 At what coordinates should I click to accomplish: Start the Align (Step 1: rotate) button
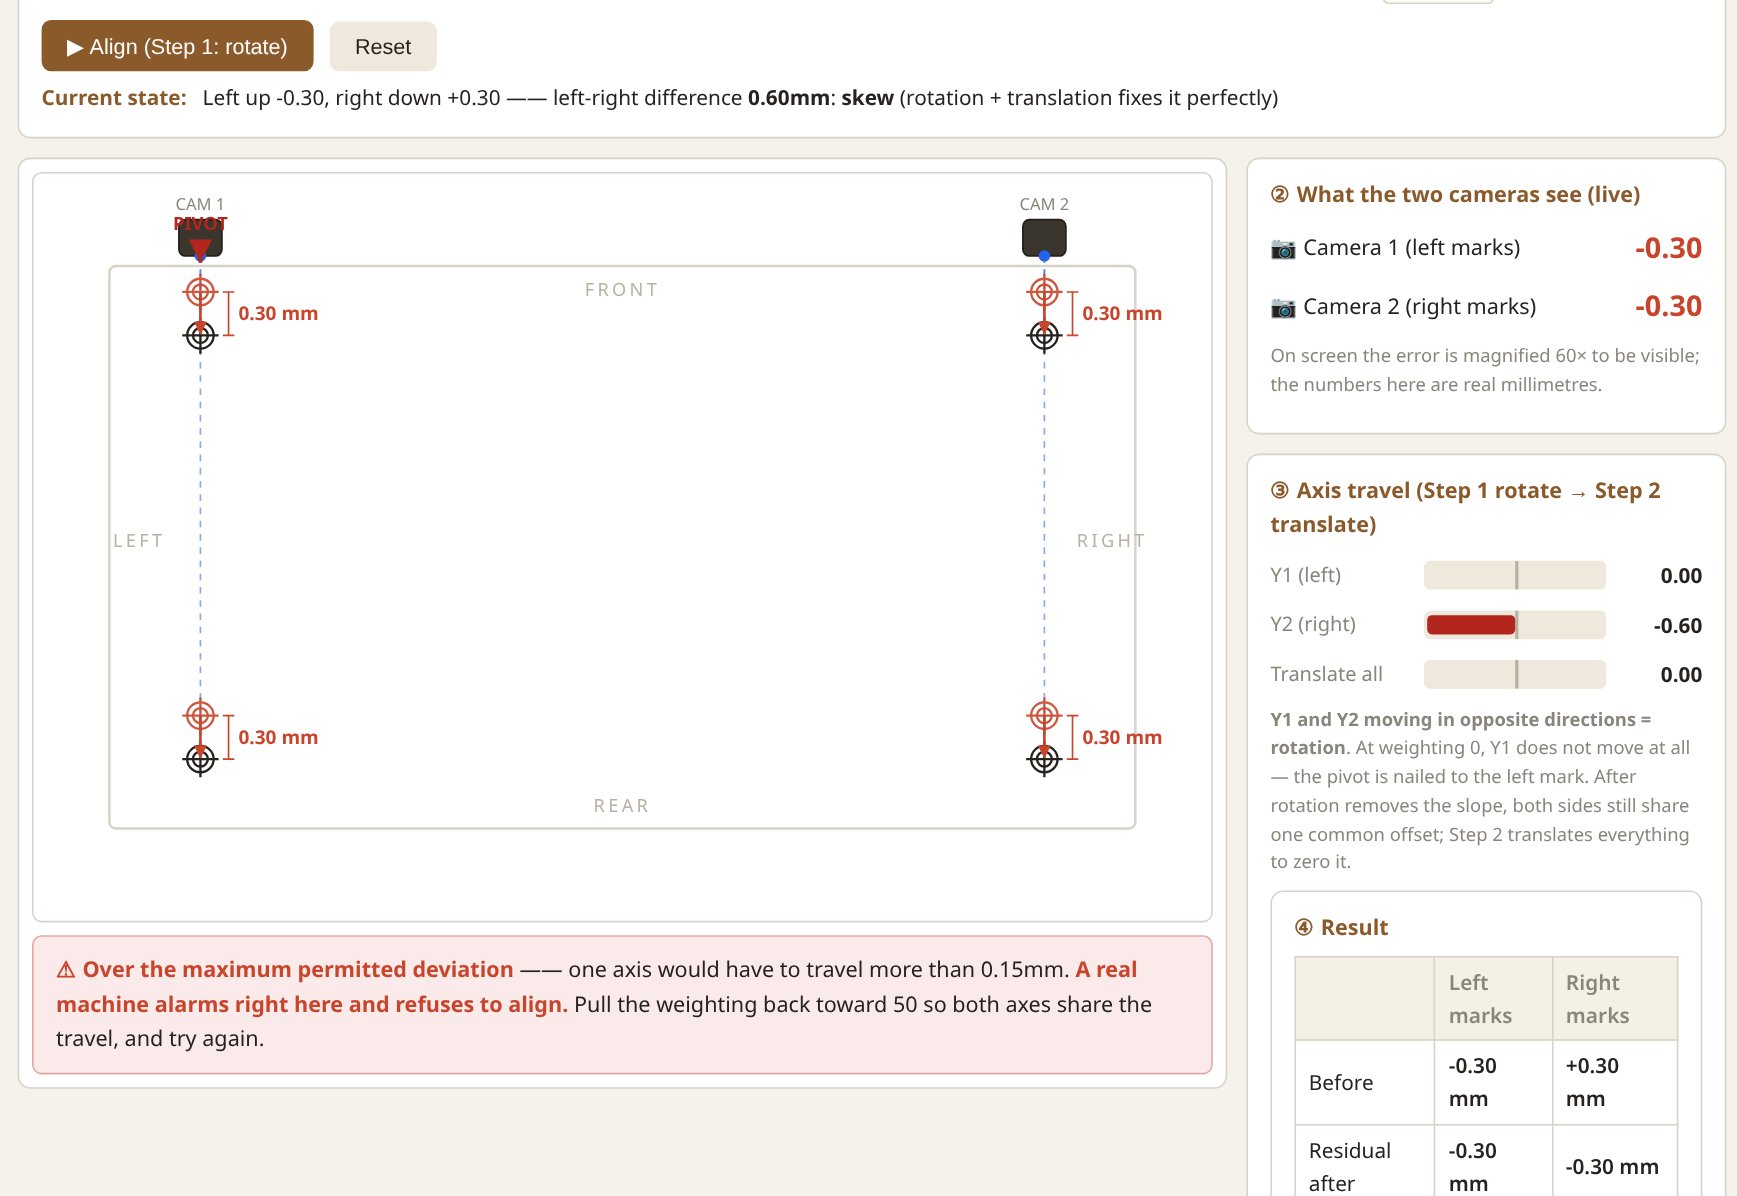(177, 46)
